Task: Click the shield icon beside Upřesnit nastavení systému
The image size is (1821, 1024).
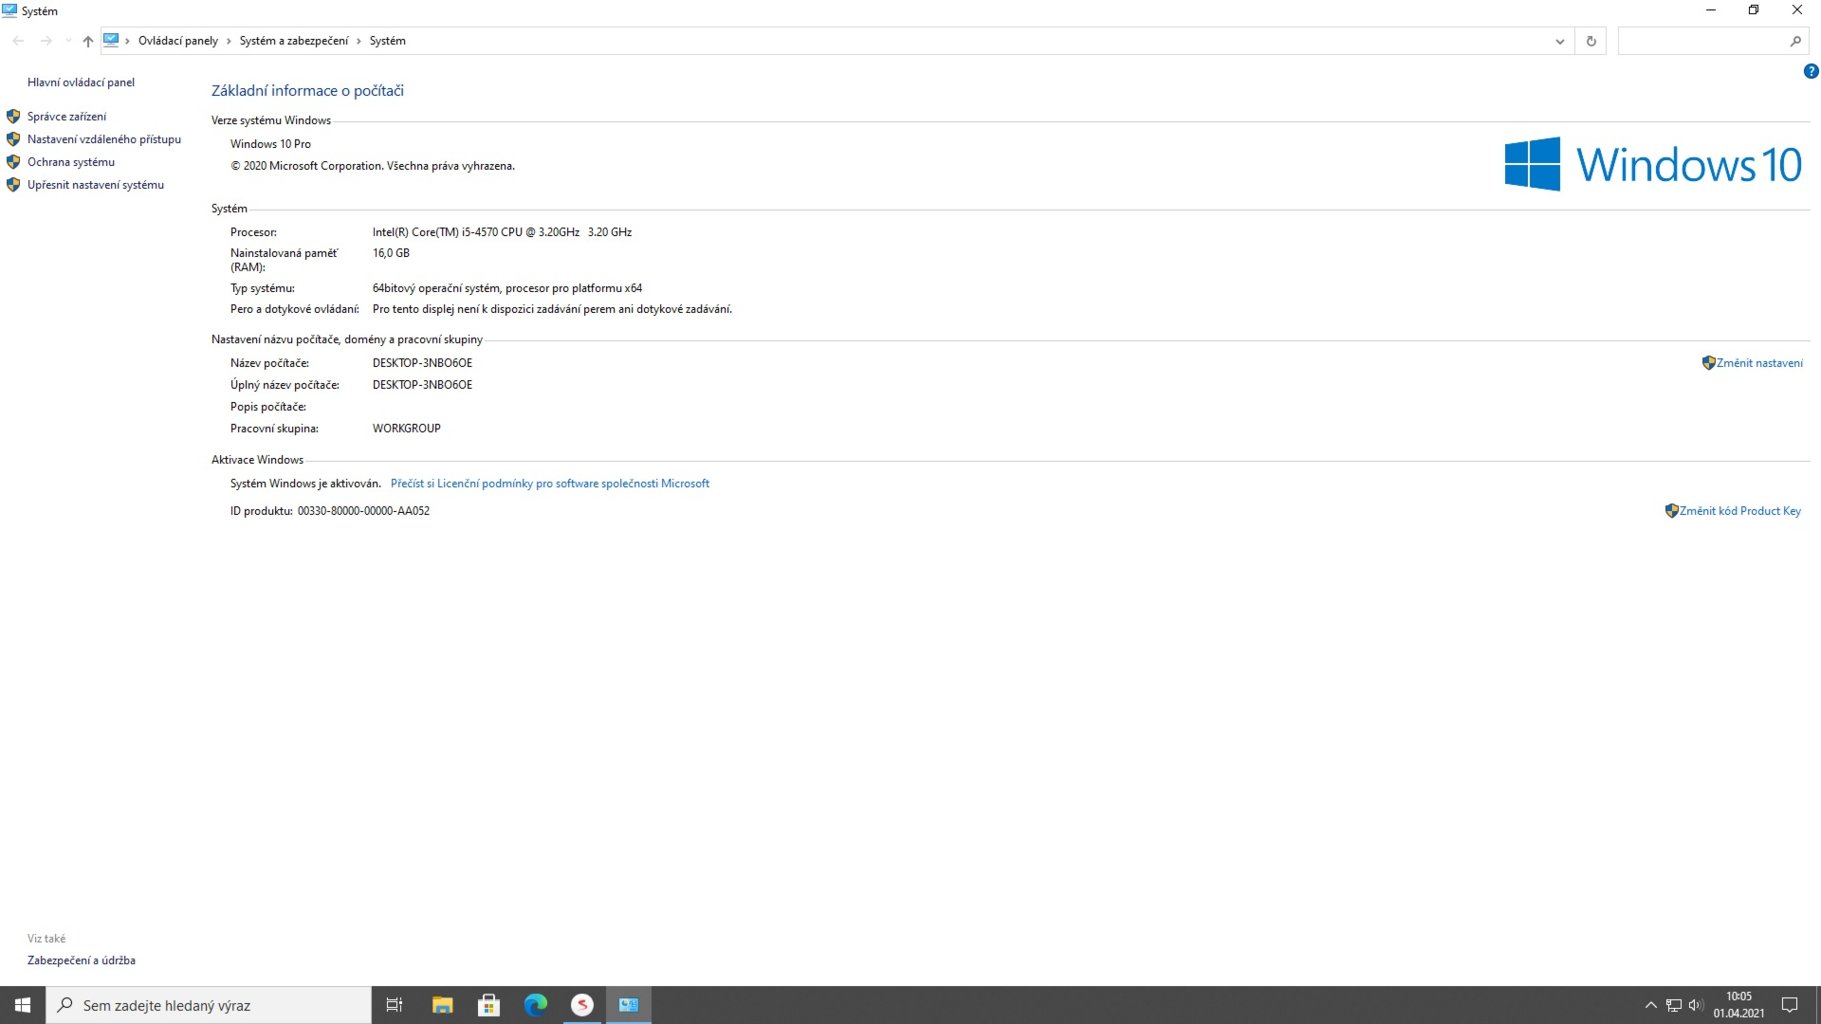Action: coord(13,185)
